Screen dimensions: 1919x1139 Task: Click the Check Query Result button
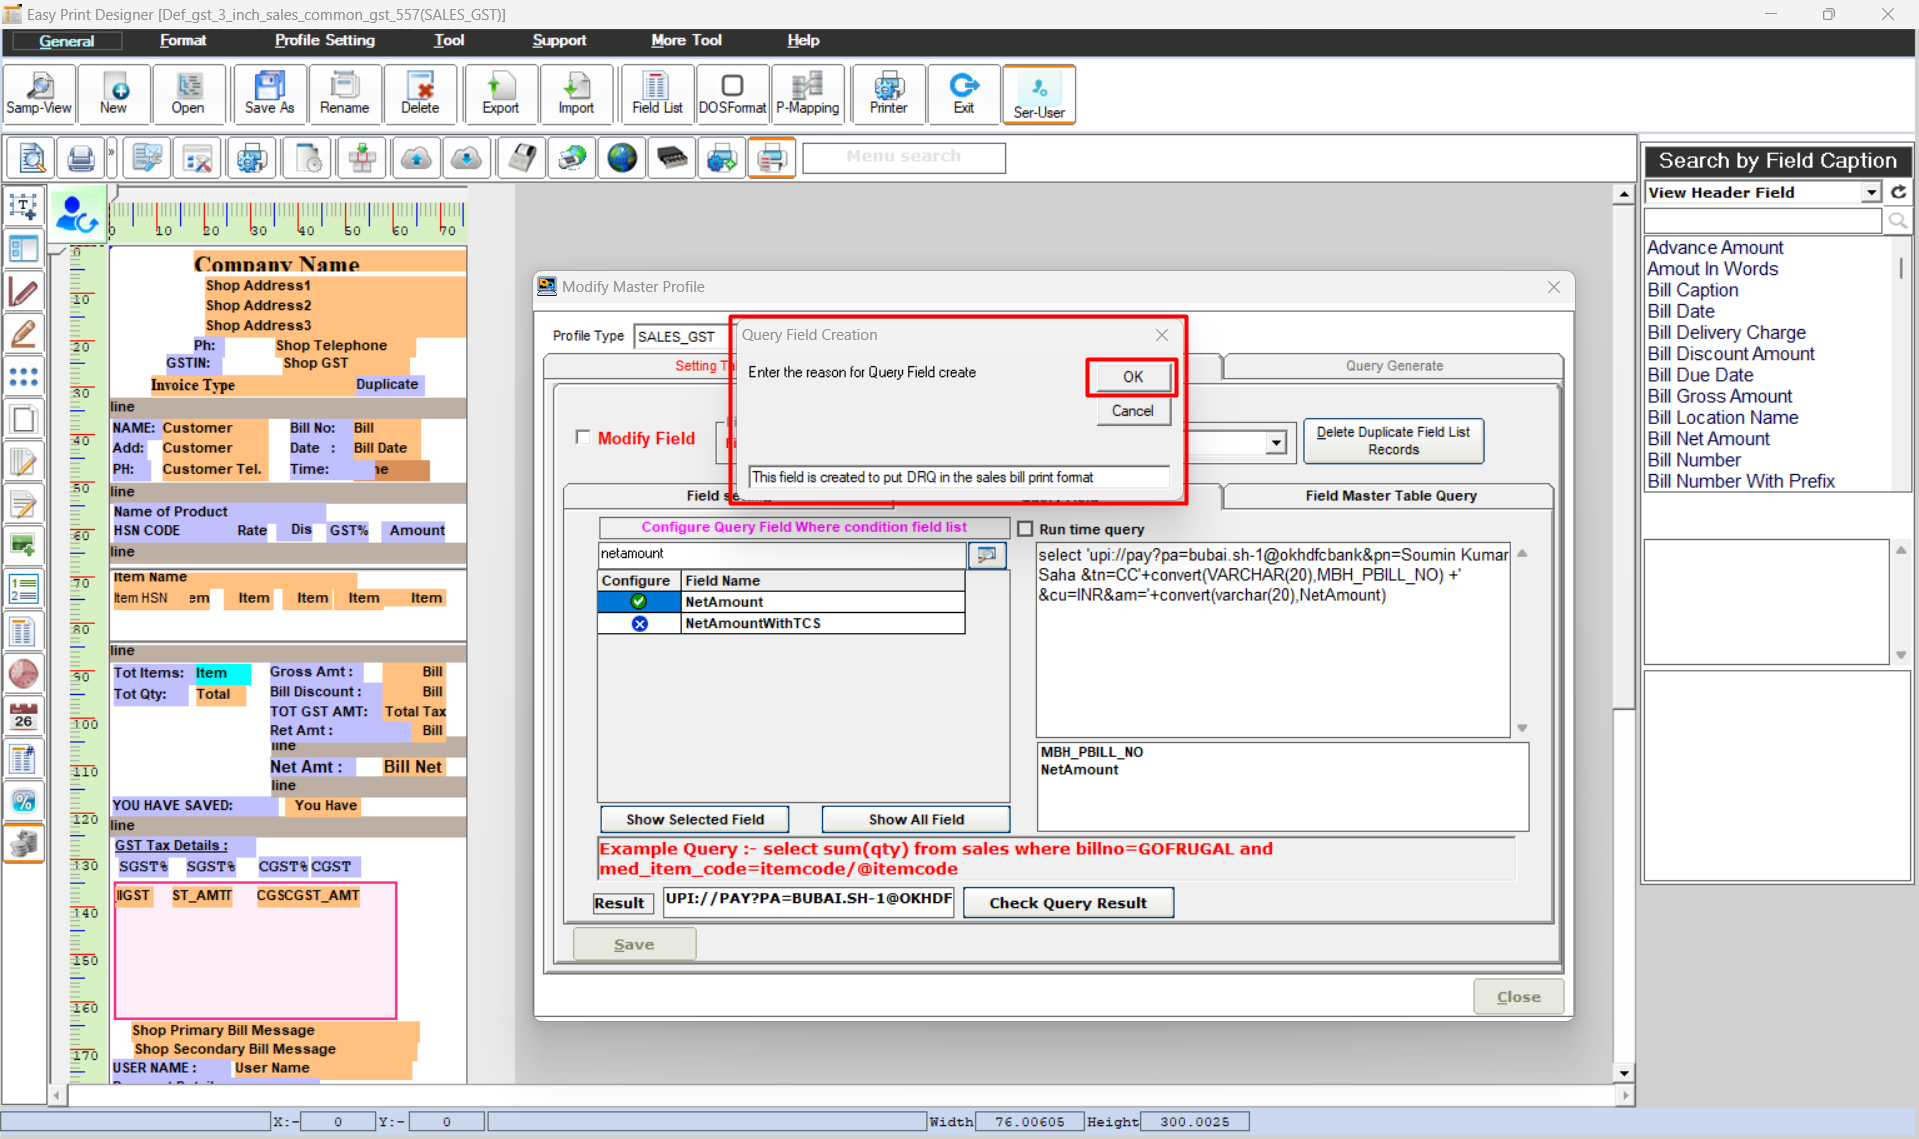pos(1067,903)
